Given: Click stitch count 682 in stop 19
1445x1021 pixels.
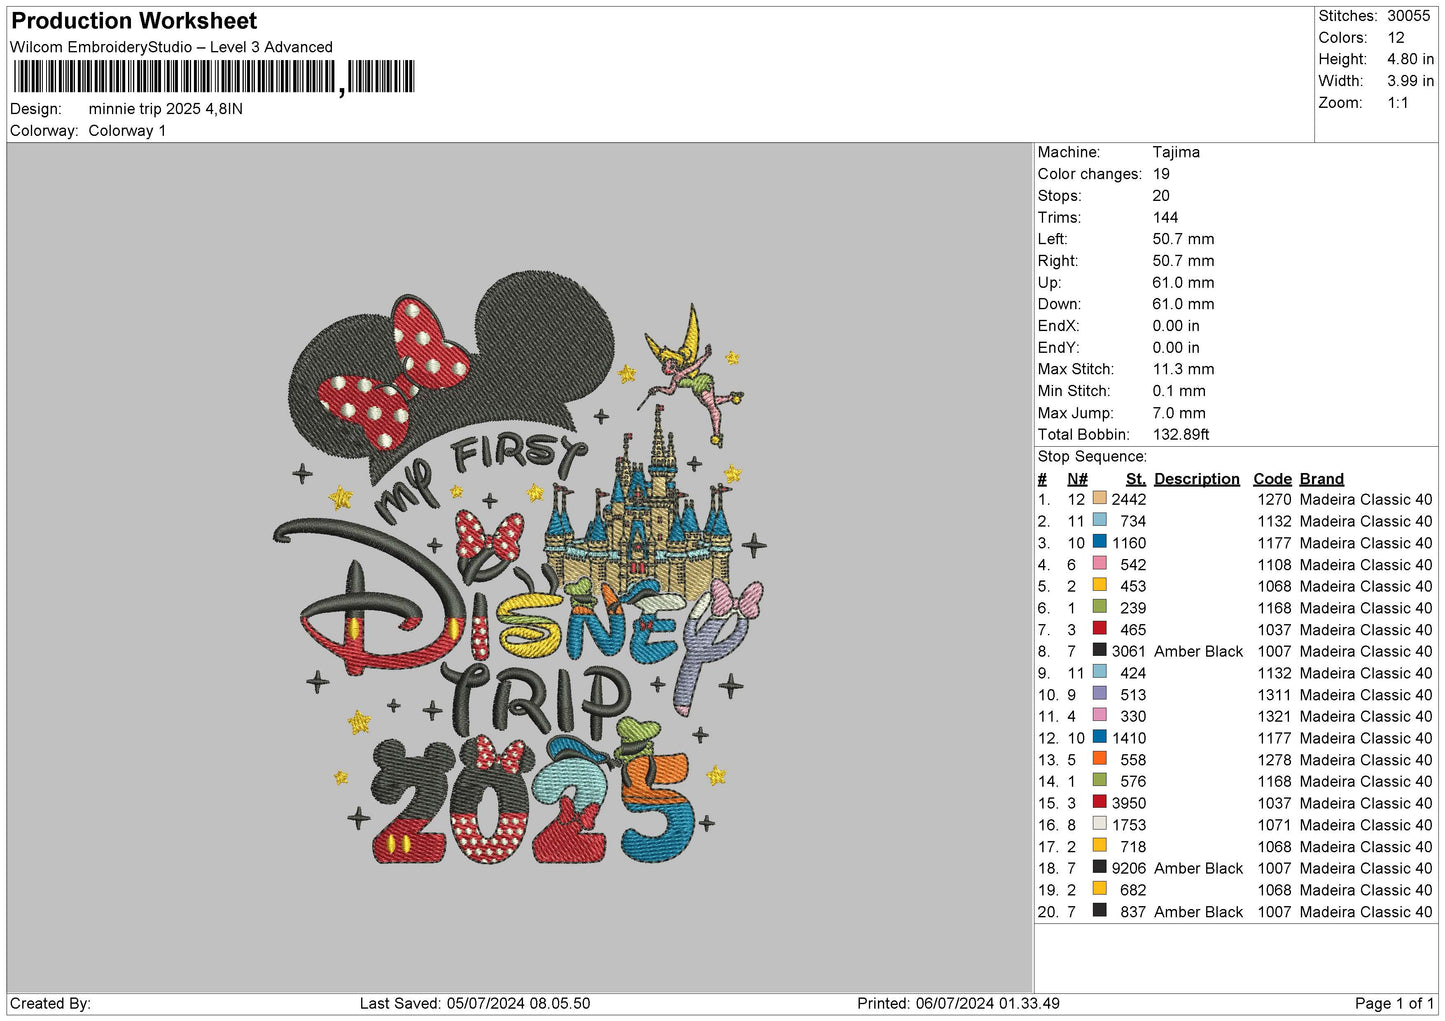Looking at the screenshot, I should 1133,889.
